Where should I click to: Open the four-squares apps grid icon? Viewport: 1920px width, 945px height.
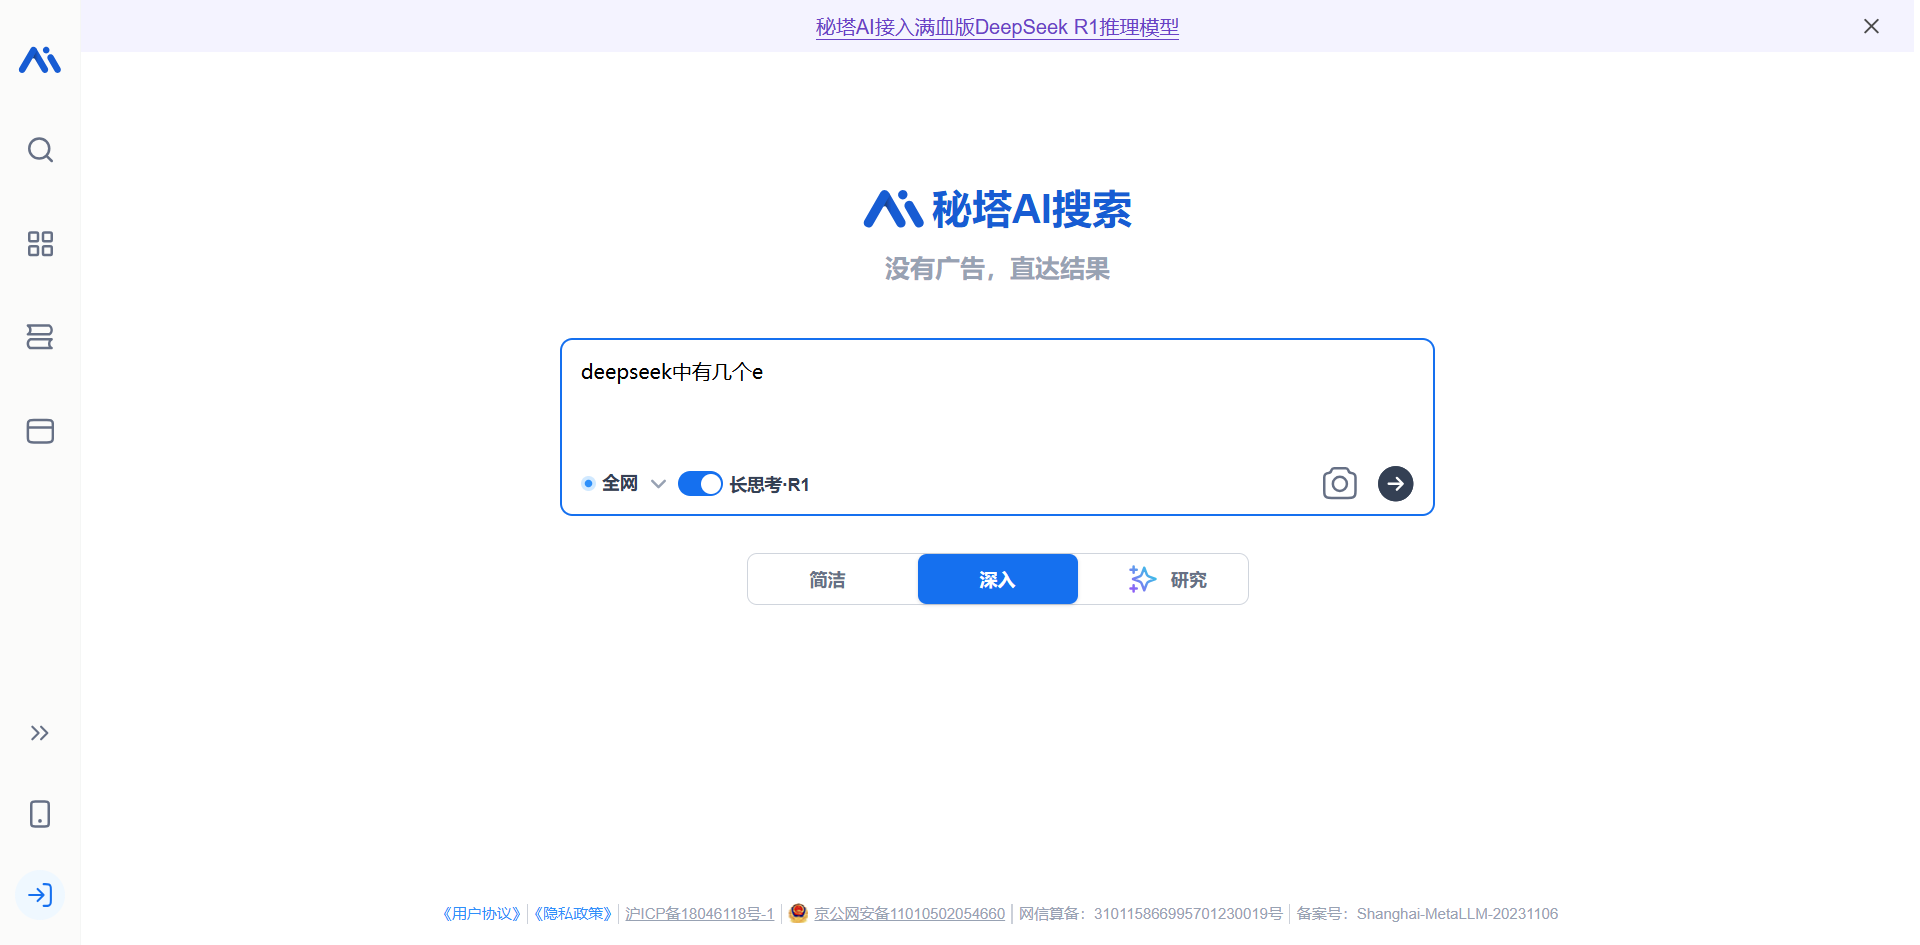40,244
